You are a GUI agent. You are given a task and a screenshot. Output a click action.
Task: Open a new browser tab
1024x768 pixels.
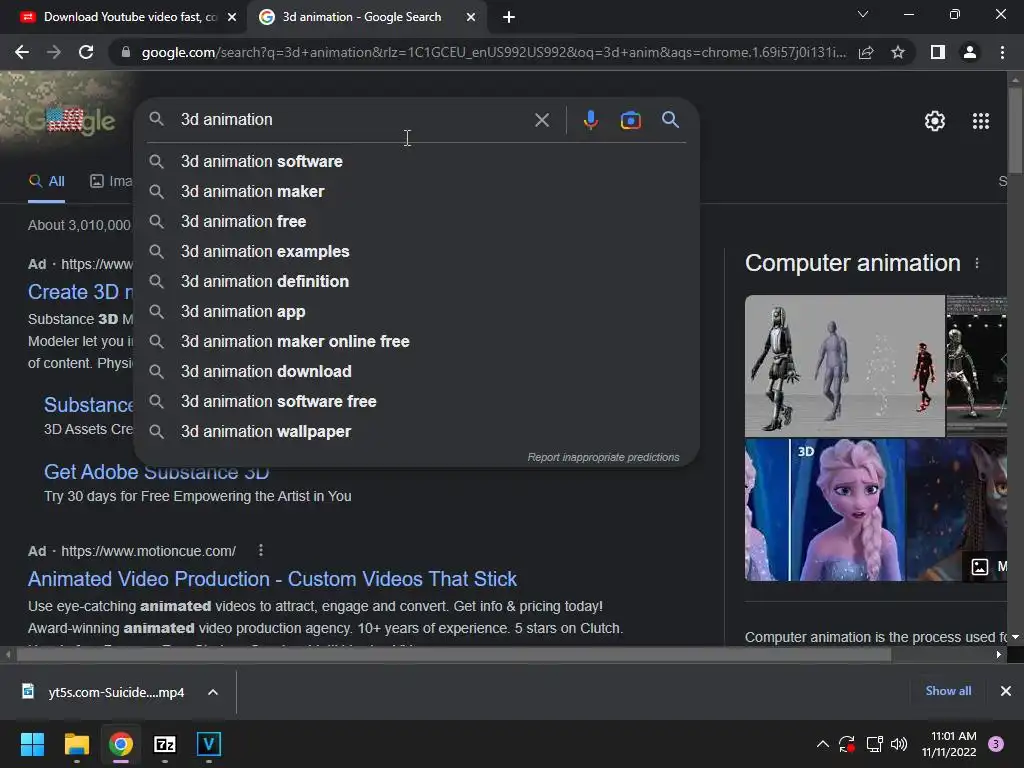tap(509, 17)
